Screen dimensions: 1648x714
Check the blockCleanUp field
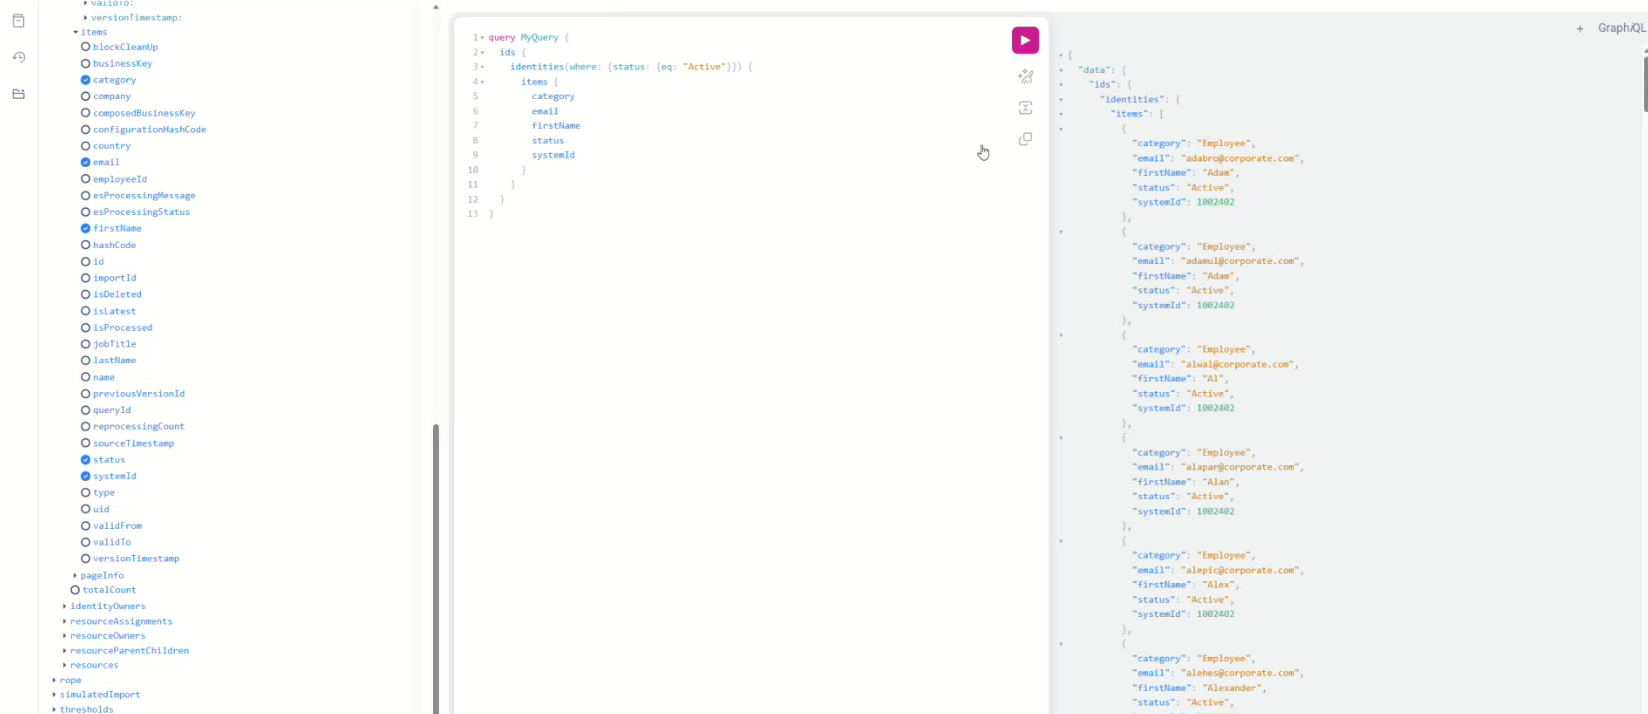click(x=85, y=47)
